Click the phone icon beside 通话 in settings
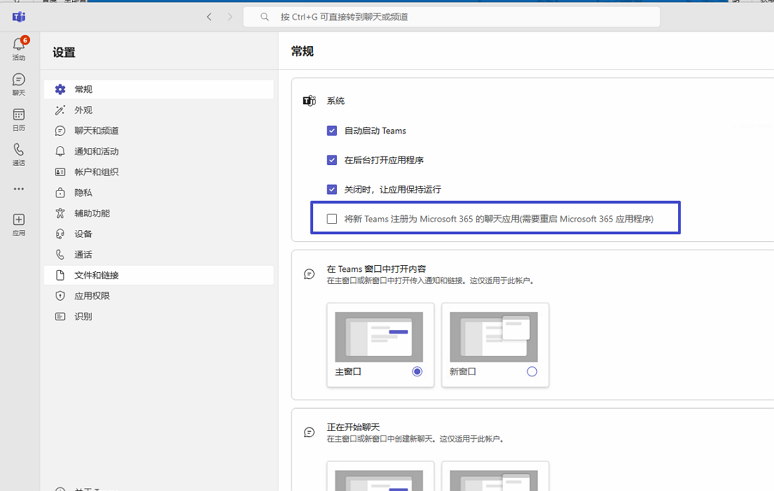774x491 pixels. (x=60, y=255)
